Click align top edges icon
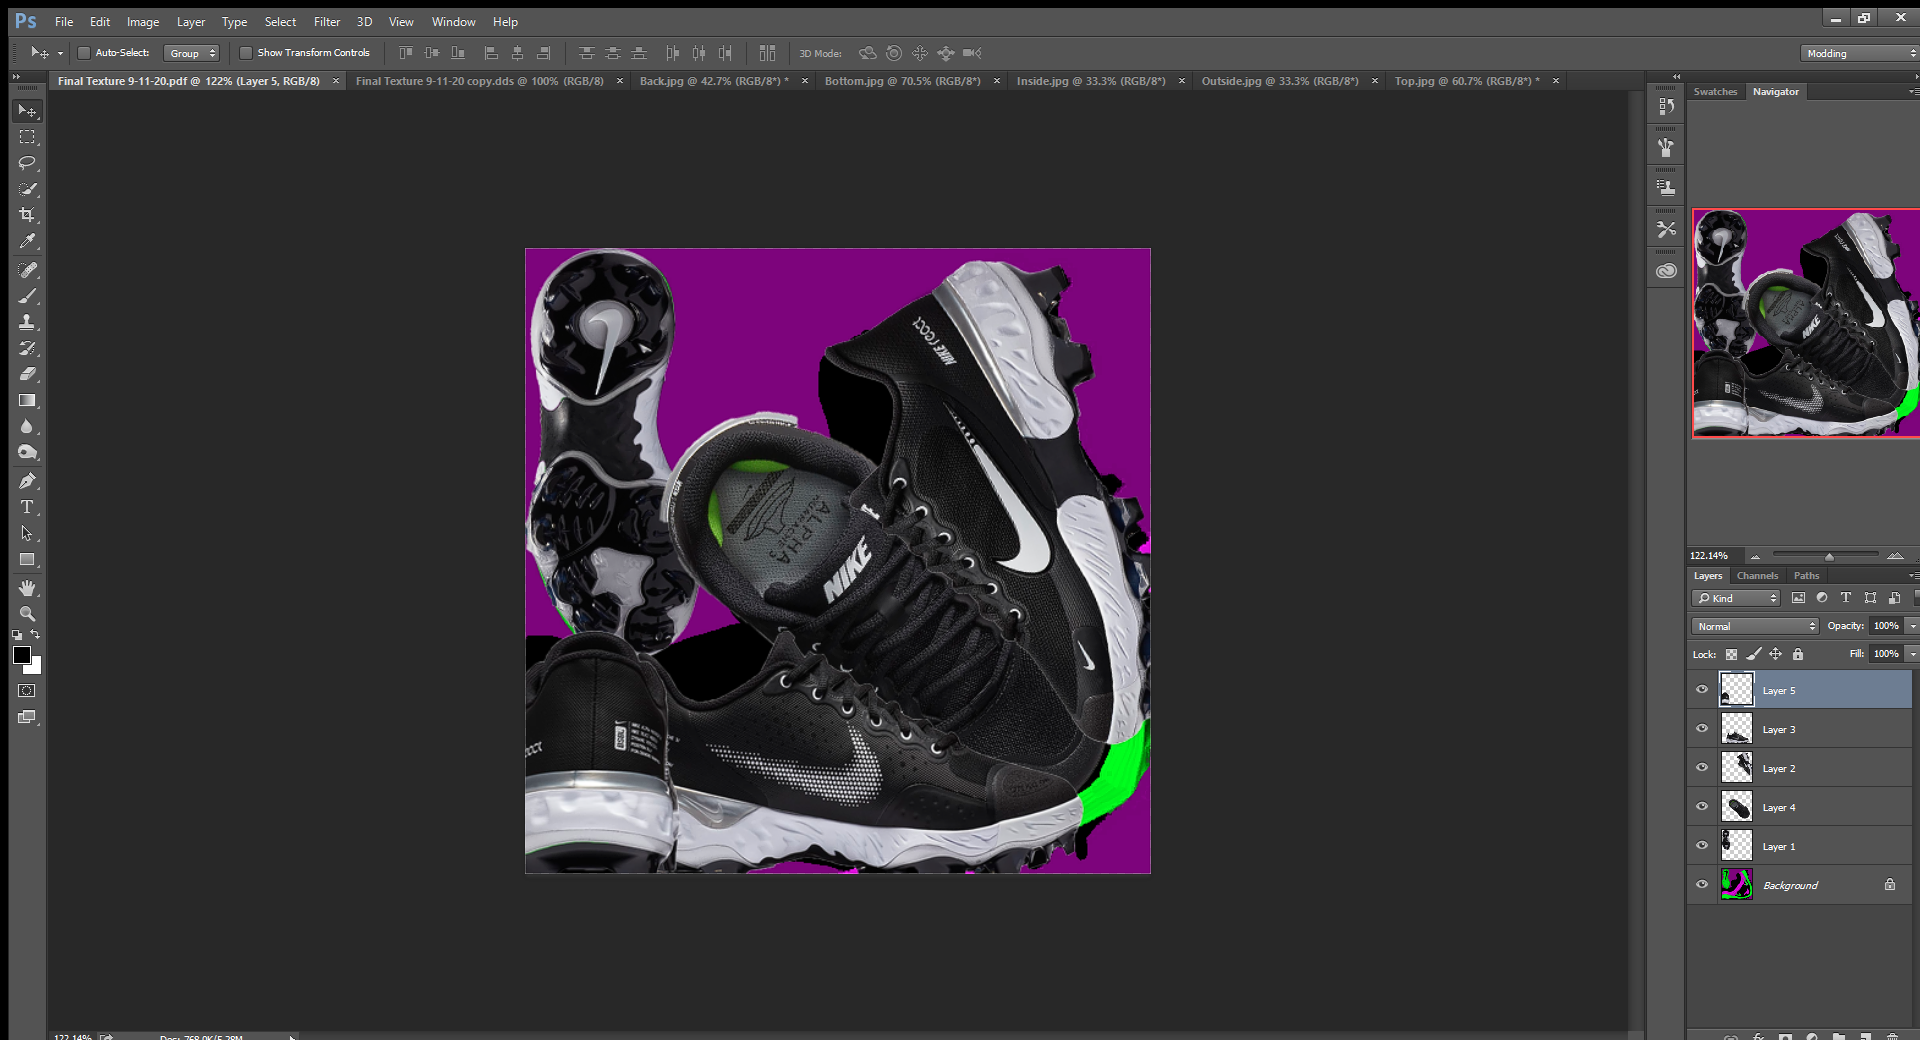The image size is (1920, 1040). point(405,53)
